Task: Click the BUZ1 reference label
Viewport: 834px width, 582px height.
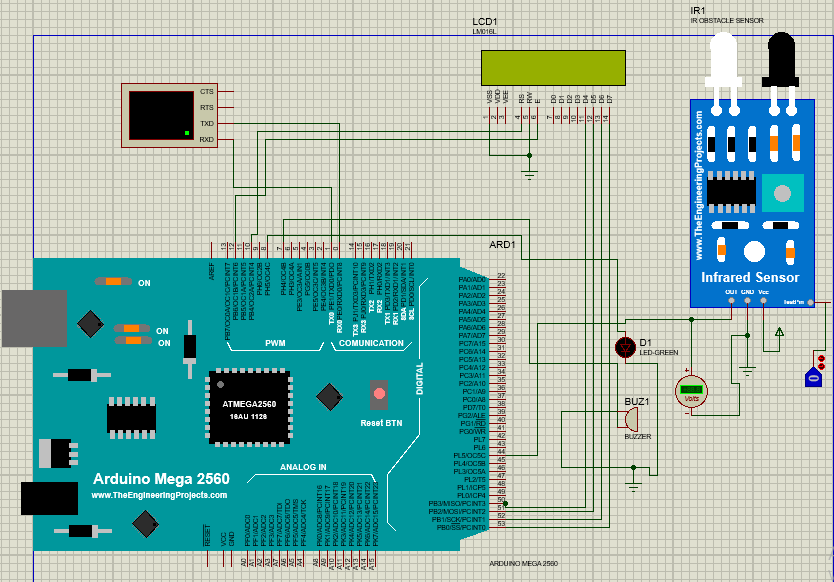Action: (637, 402)
